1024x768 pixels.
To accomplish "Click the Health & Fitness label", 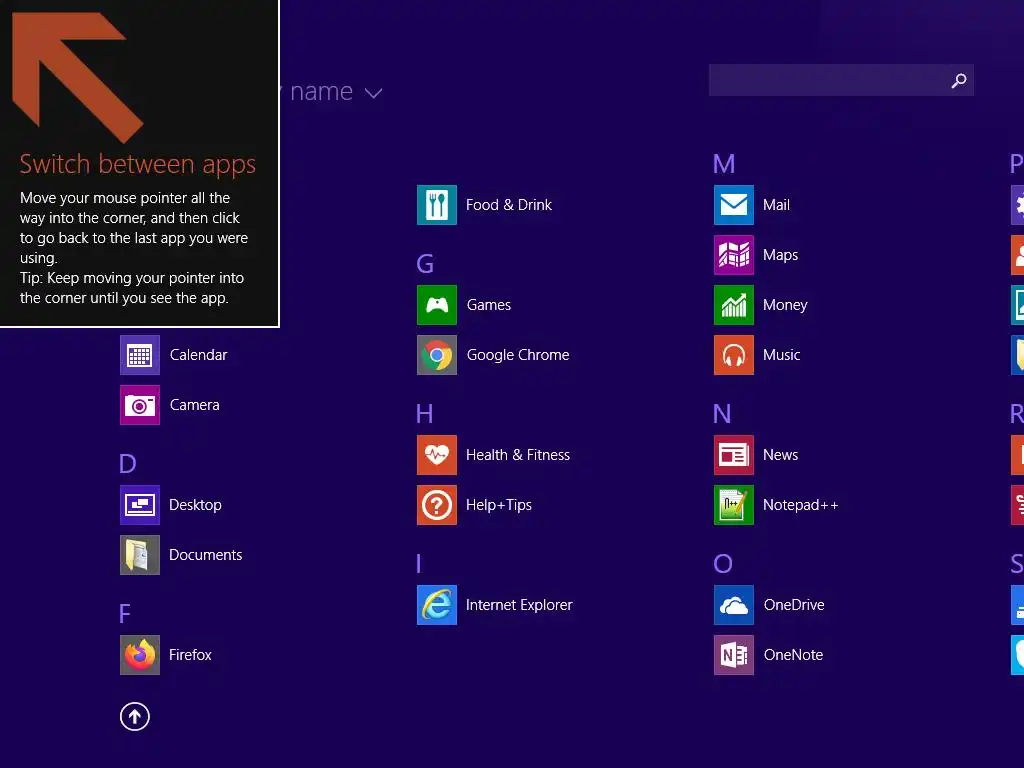I will (518, 455).
